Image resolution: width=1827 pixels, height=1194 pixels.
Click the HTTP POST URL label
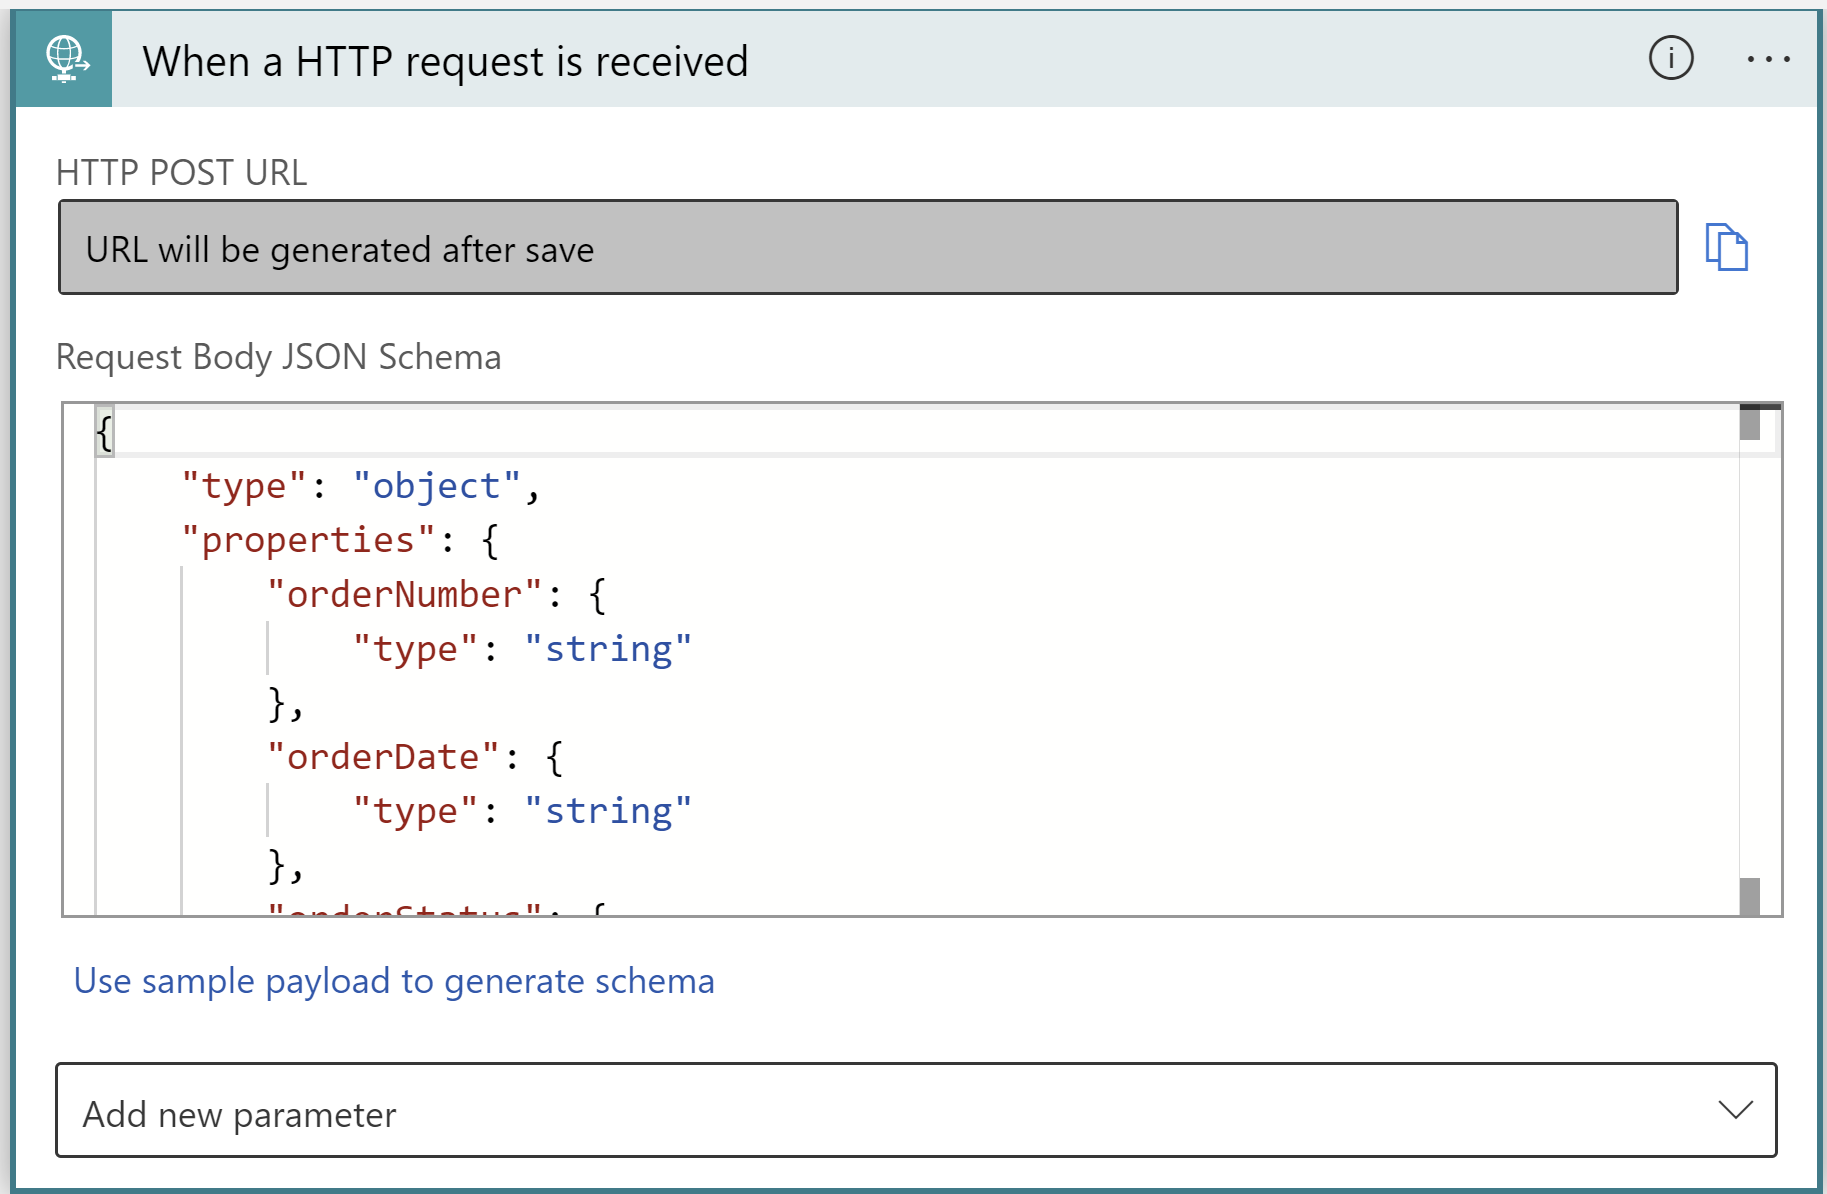[x=181, y=173]
